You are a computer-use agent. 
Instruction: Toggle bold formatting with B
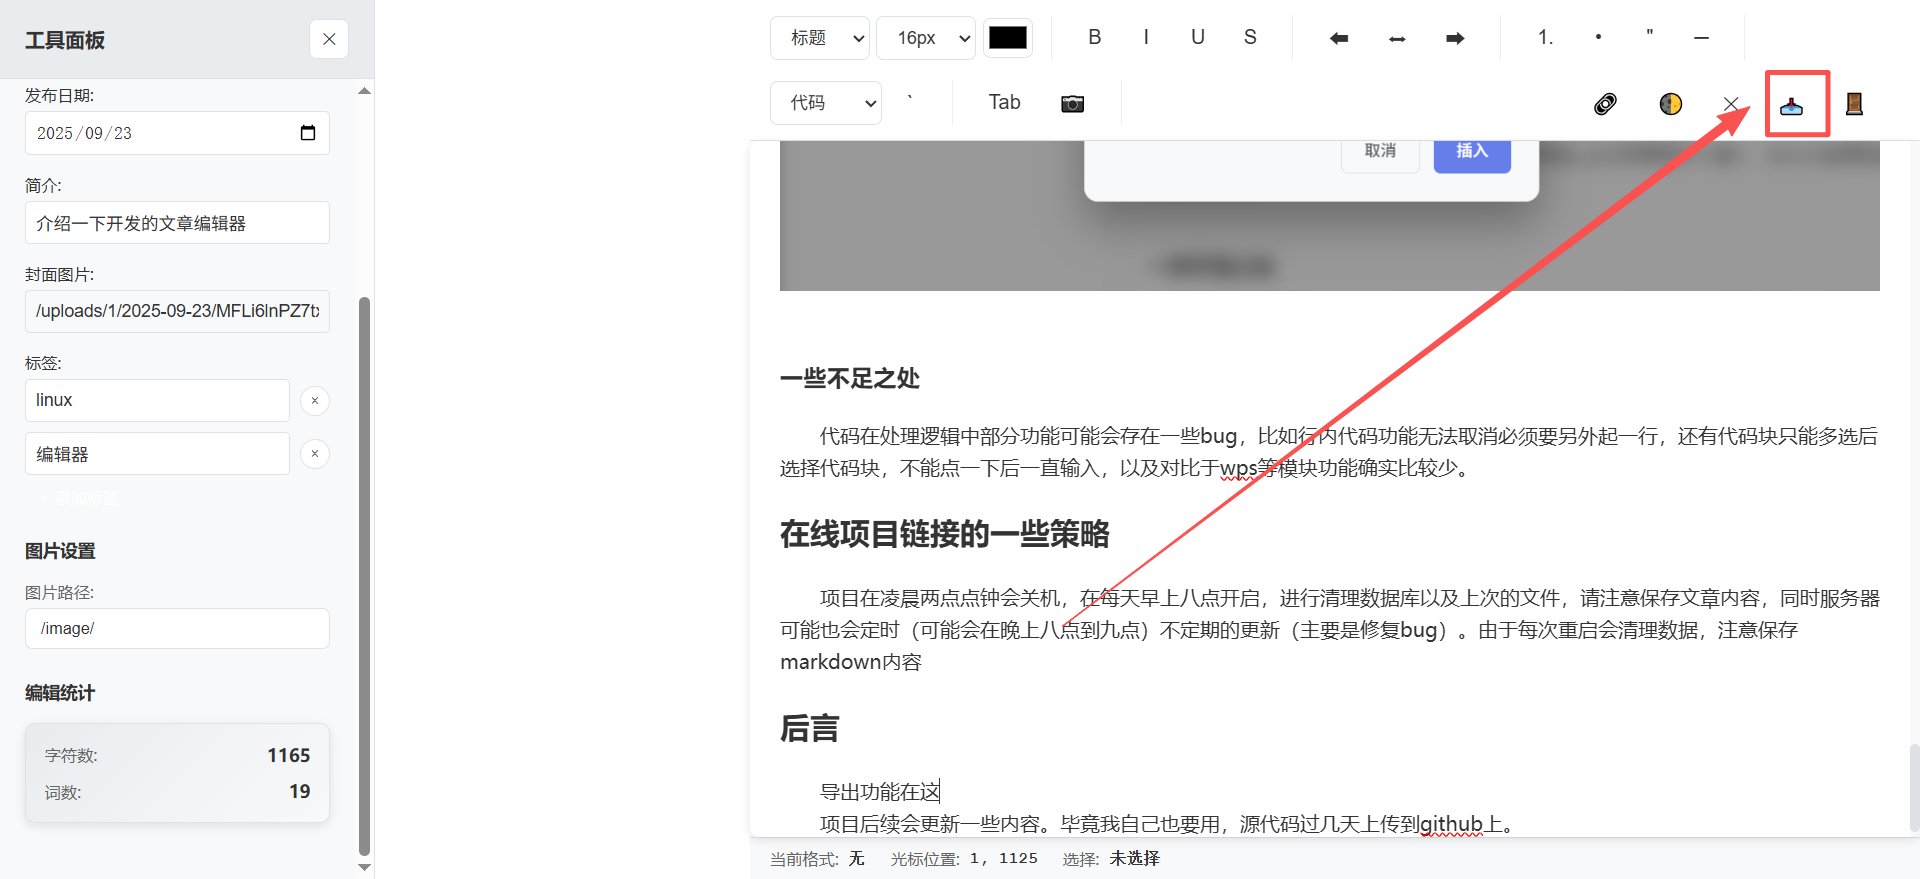click(x=1094, y=37)
